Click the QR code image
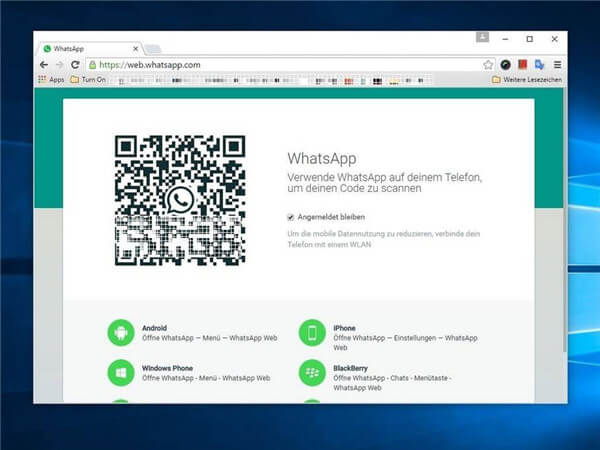This screenshot has width=600, height=450. 180,200
